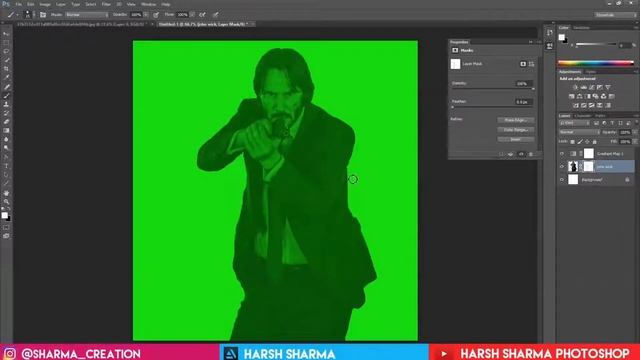The width and height of the screenshot is (640, 360).
Task: Click the Density slider track
Action: (493, 89)
